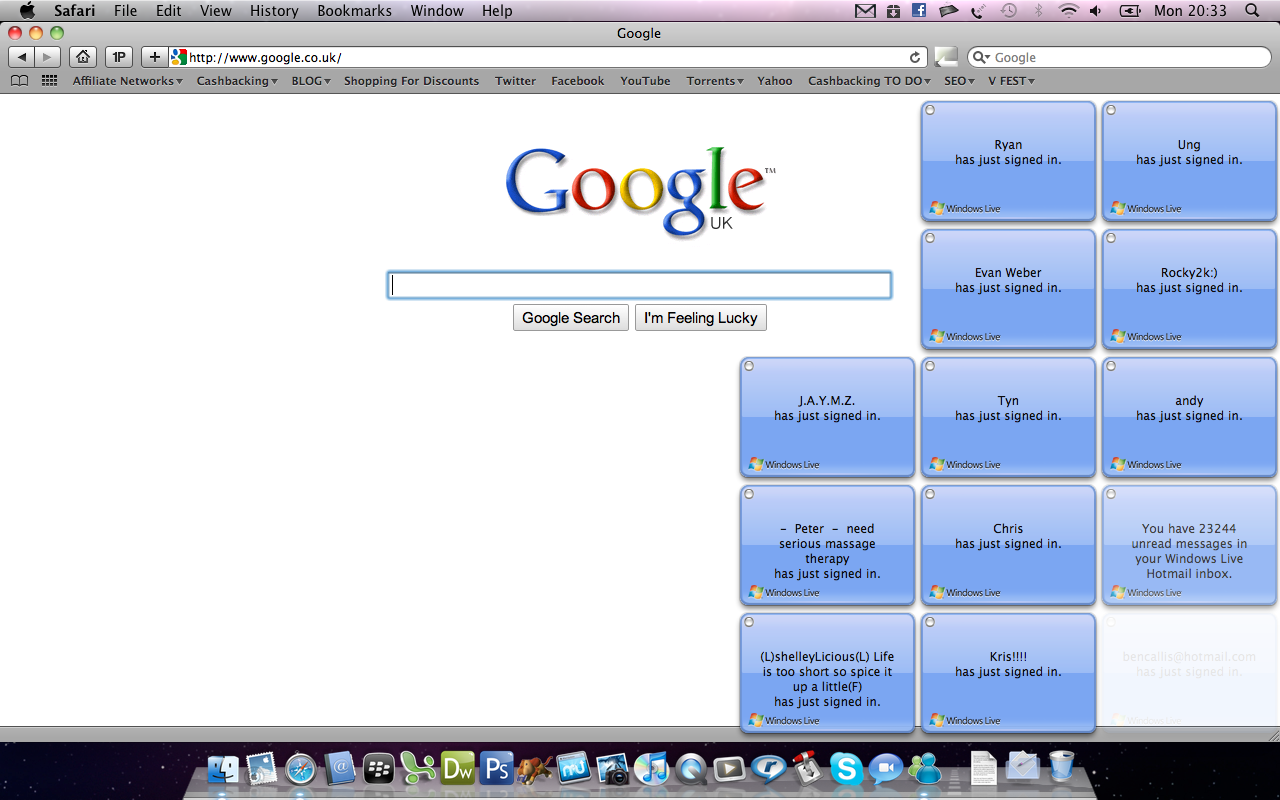Open iPhoto from the dock

click(x=613, y=768)
